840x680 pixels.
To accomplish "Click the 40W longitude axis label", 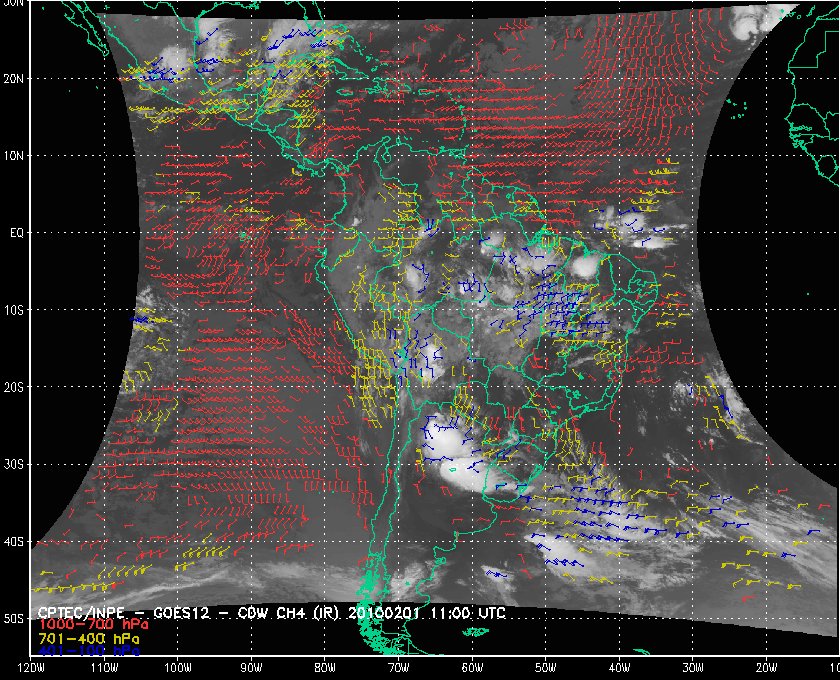I will pyautogui.click(x=618, y=667).
